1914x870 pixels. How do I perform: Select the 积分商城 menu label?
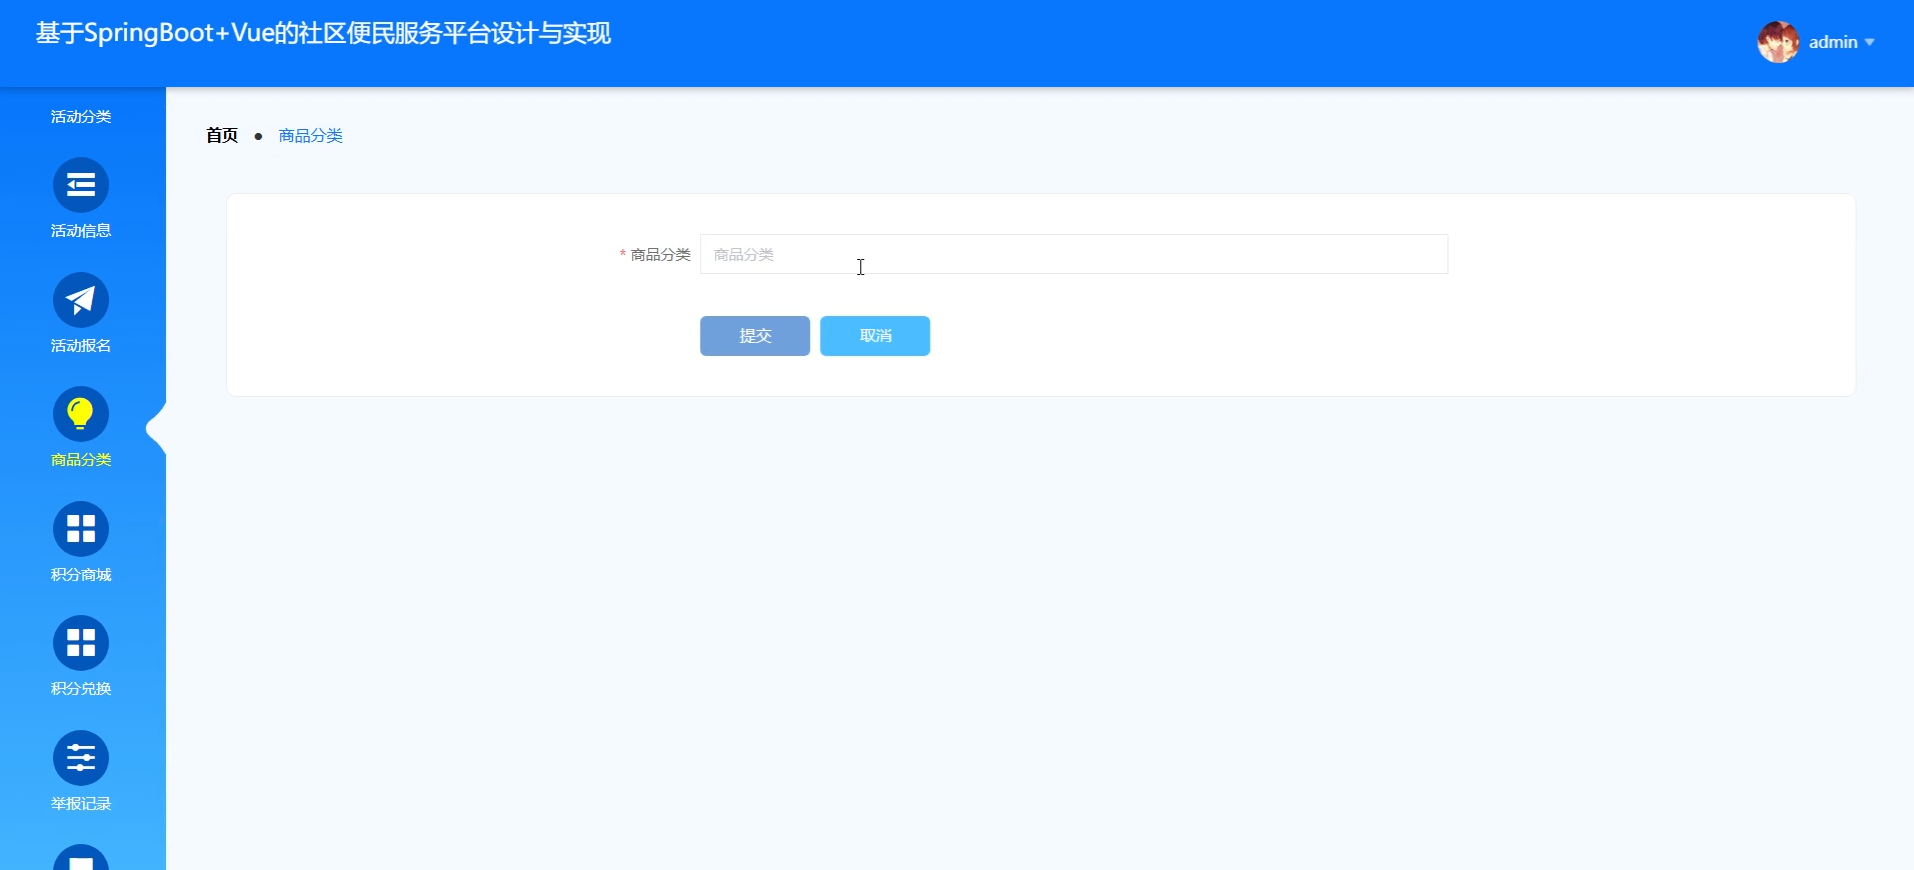(81, 575)
